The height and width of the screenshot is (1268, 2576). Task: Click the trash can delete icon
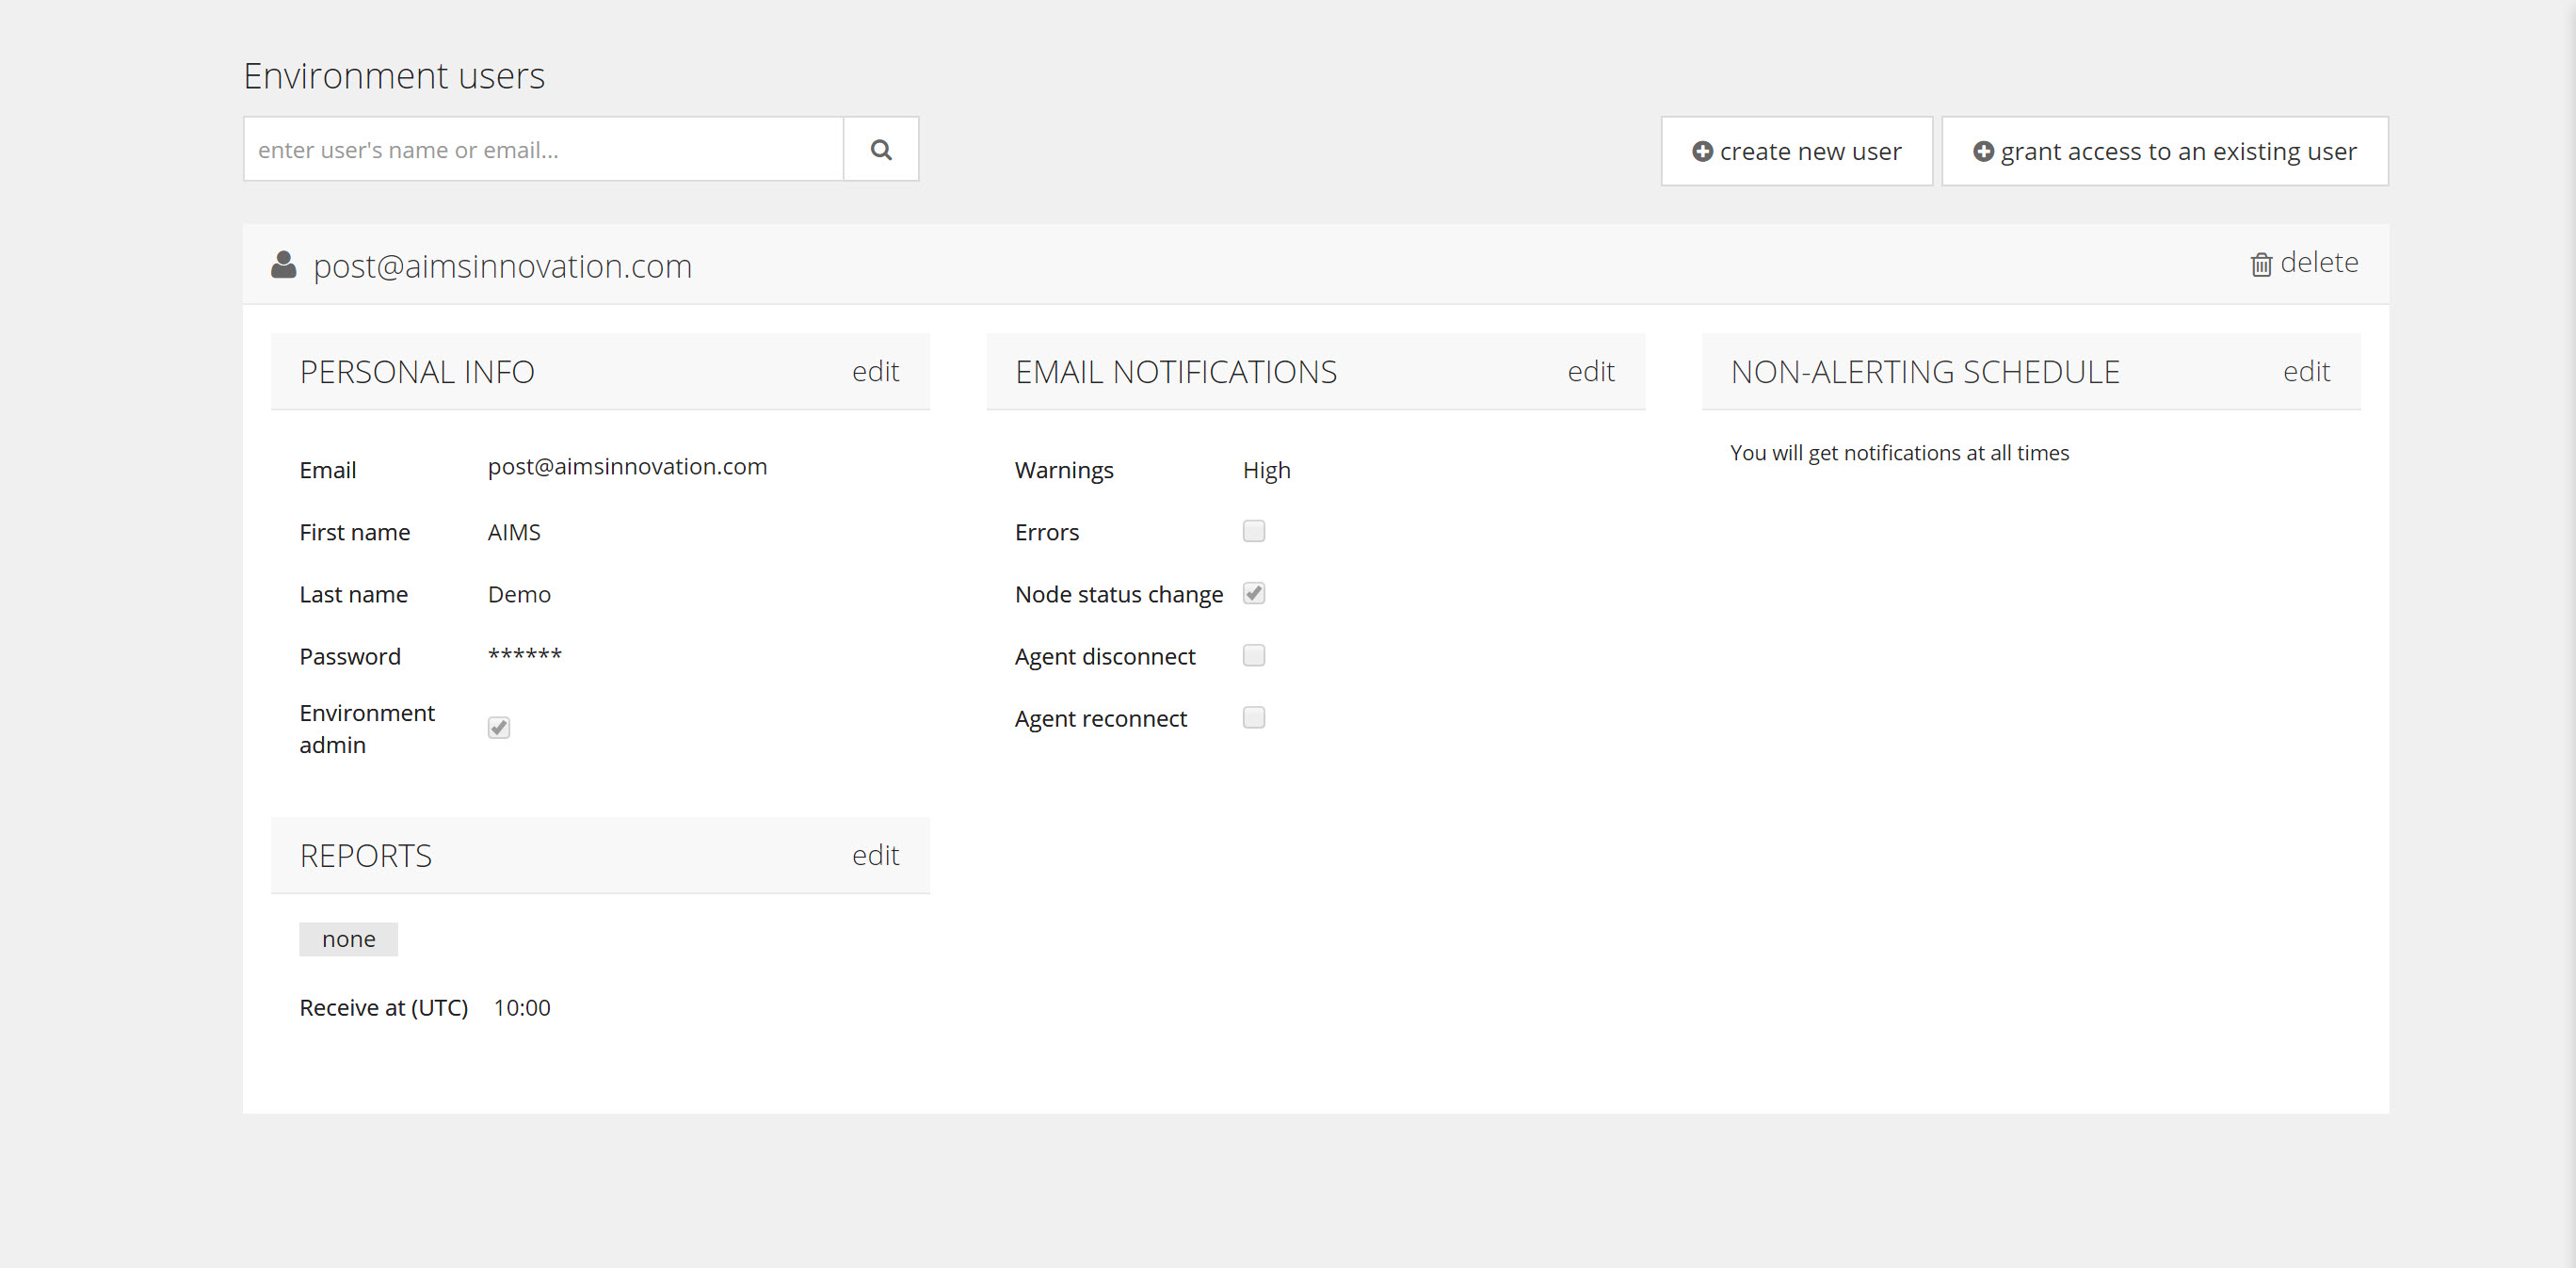click(2260, 265)
